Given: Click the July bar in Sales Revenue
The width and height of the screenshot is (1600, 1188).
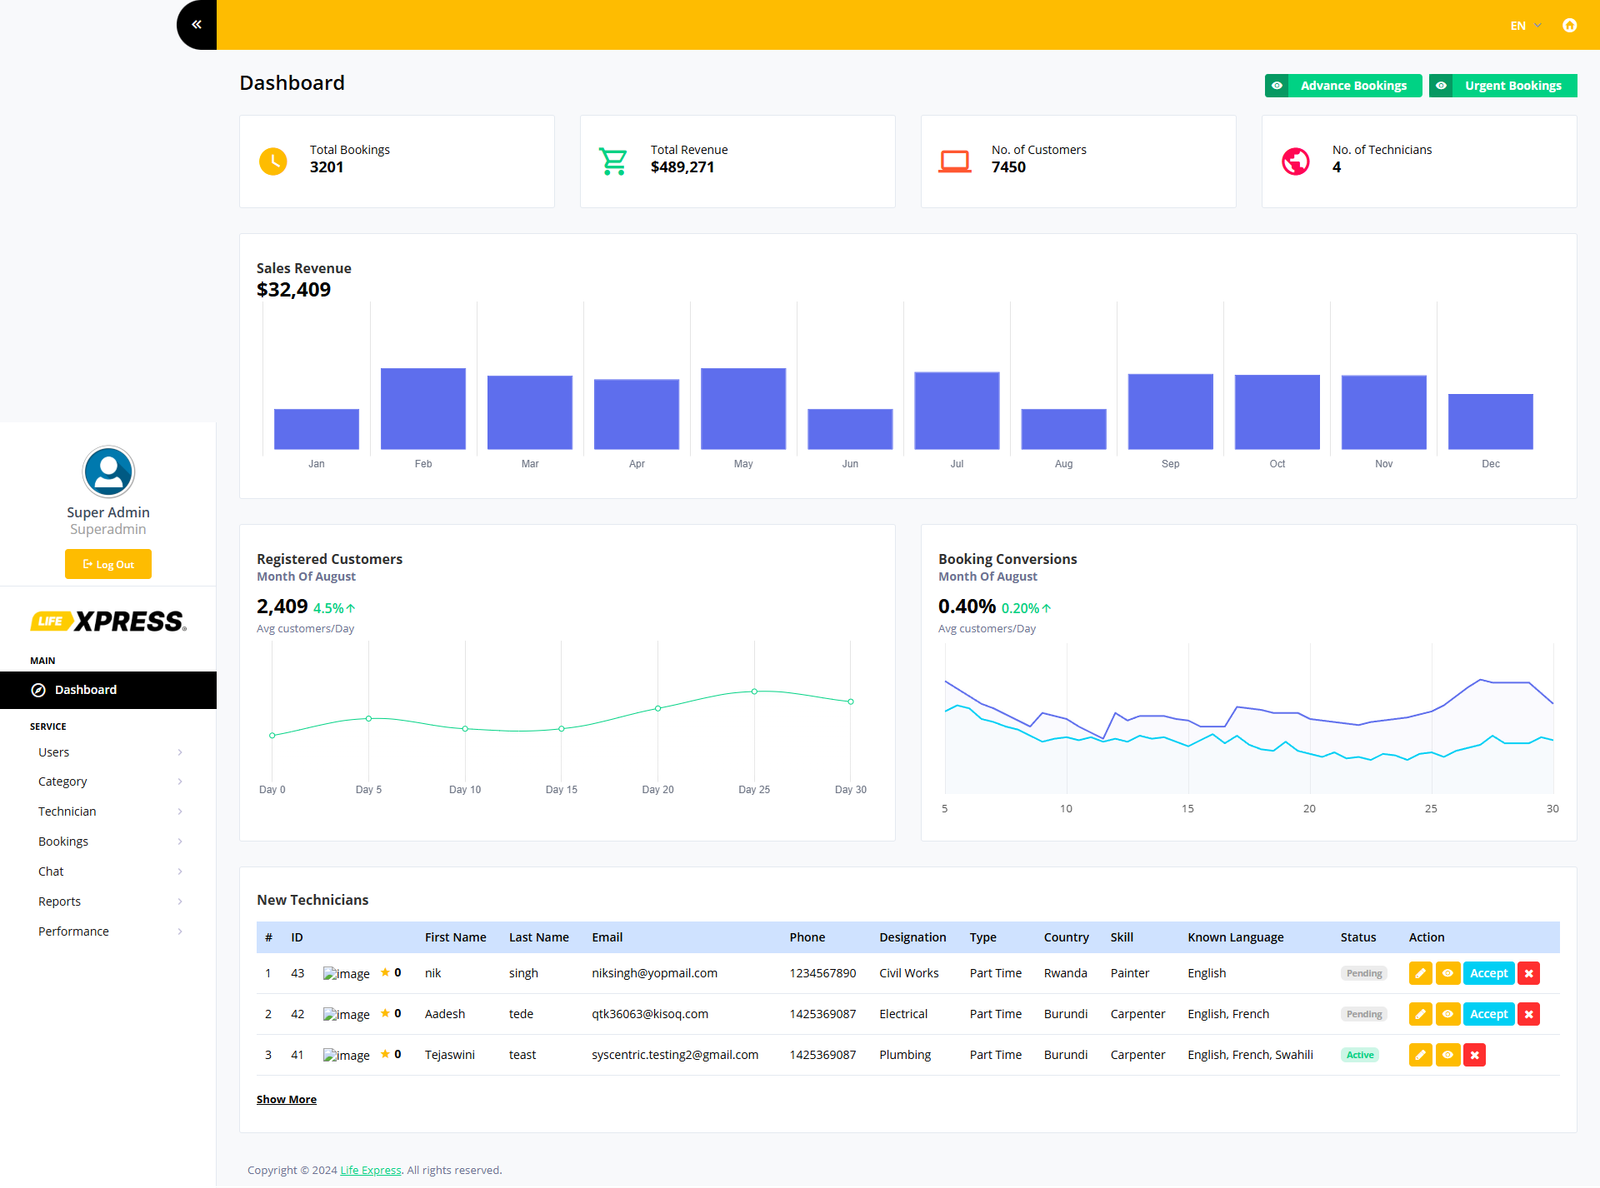Looking at the screenshot, I should pos(956,411).
